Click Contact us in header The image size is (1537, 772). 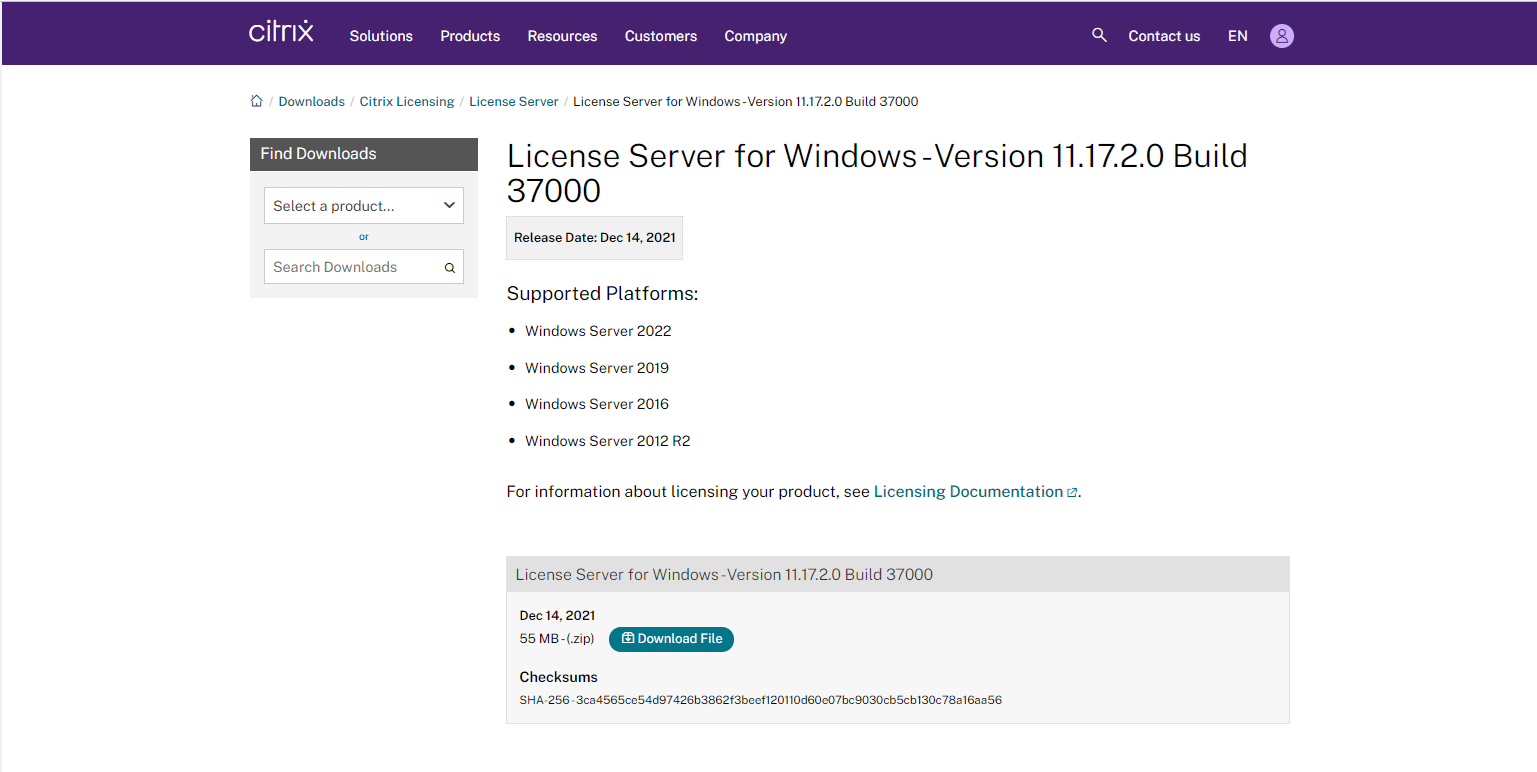point(1164,36)
